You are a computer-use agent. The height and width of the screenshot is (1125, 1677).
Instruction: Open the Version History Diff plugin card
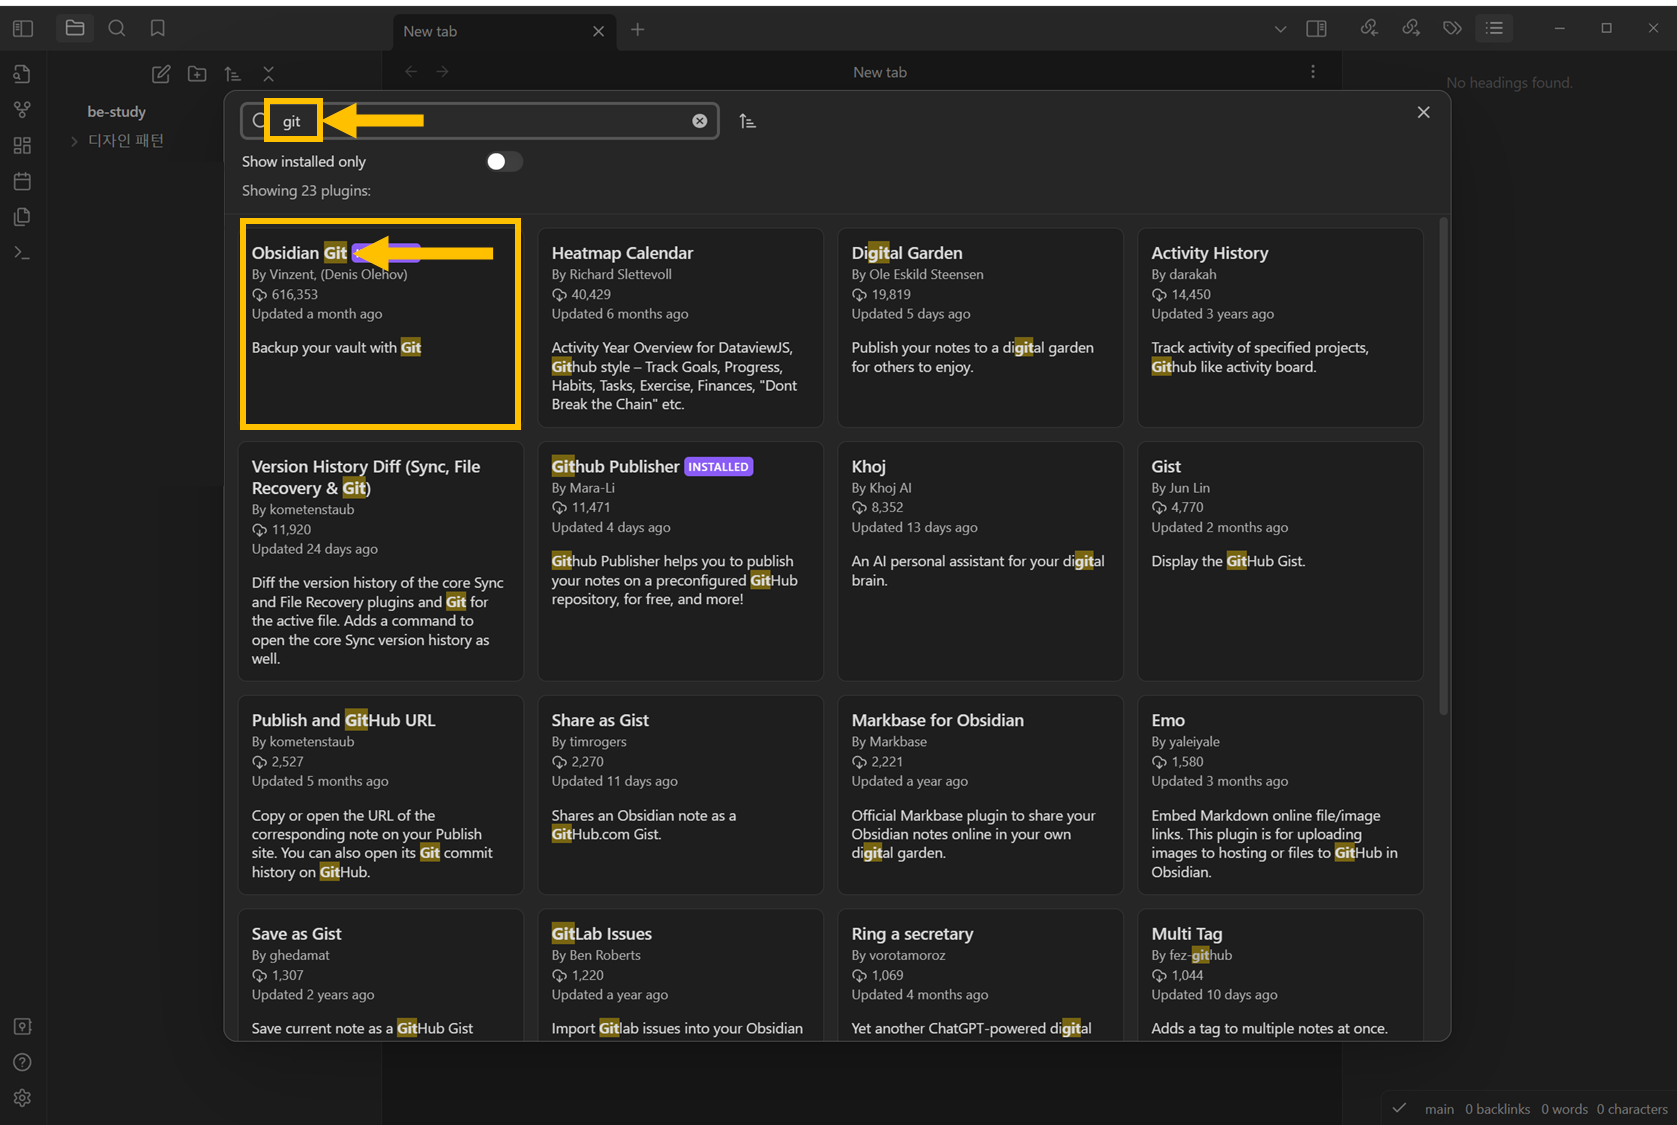(380, 561)
